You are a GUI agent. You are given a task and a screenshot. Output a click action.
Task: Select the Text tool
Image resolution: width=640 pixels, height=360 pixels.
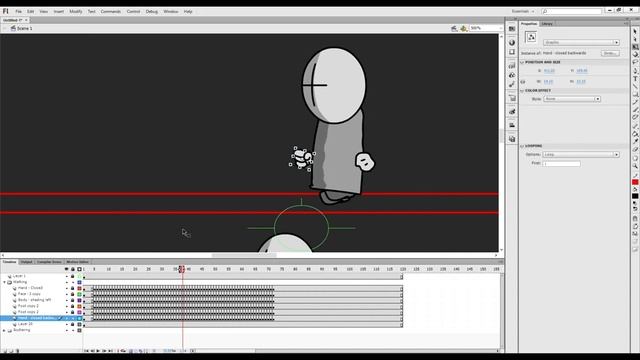tap(635, 78)
